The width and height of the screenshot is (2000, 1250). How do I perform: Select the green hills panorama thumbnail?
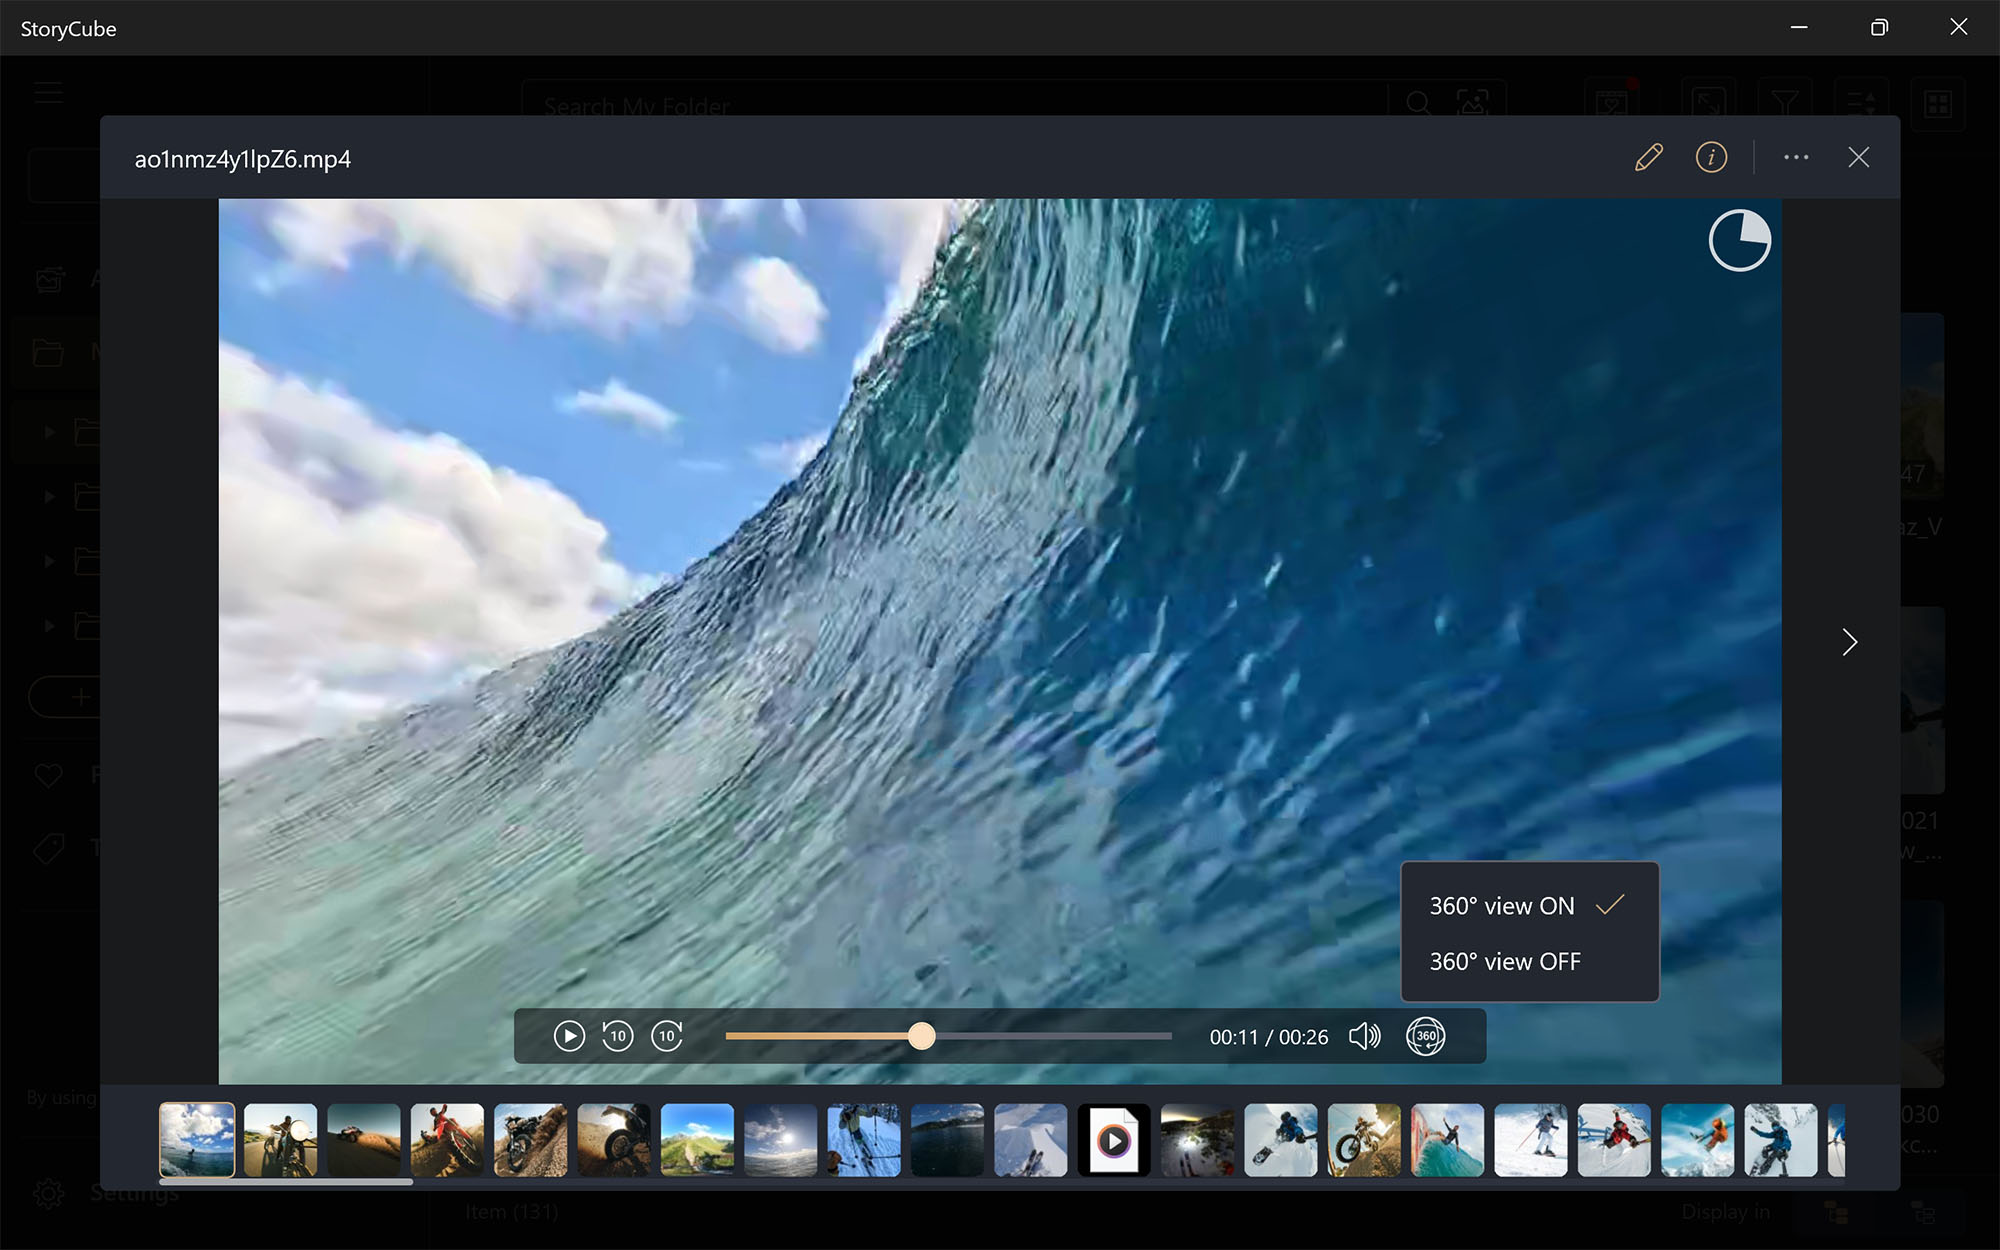(x=697, y=1140)
